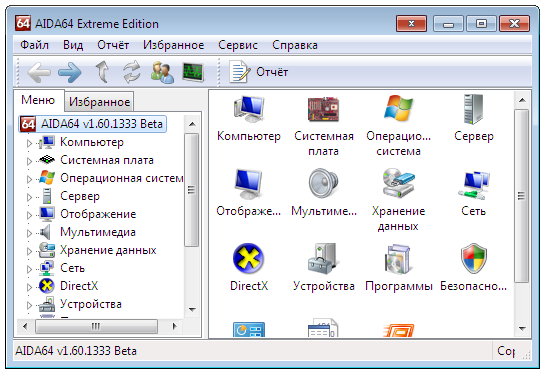Viewport: 545px width, 374px height.
Task: Select Операционная система Windows flag icon in pane
Action: pyautogui.click(x=398, y=108)
